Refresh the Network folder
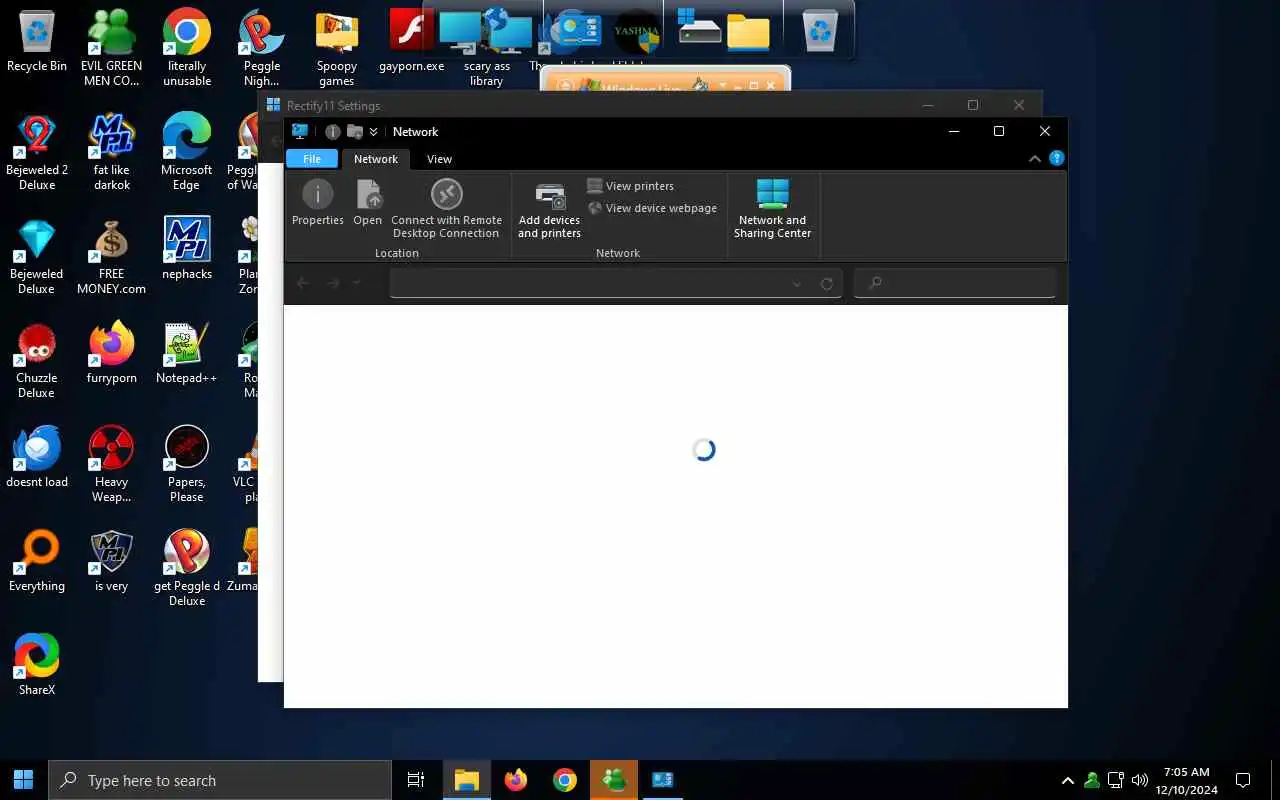Screen dimensions: 1280x800 (x=827, y=284)
